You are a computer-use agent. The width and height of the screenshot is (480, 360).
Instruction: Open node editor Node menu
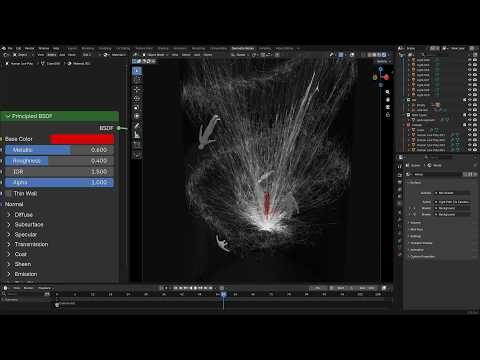pos(72,55)
